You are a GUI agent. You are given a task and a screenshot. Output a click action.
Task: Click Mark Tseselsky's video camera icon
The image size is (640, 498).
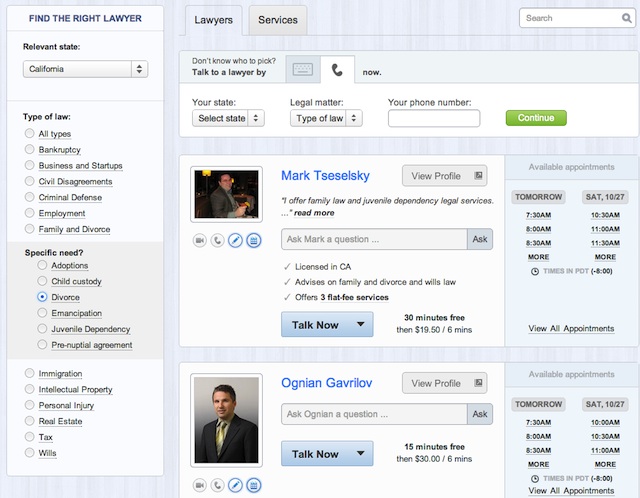click(x=200, y=241)
